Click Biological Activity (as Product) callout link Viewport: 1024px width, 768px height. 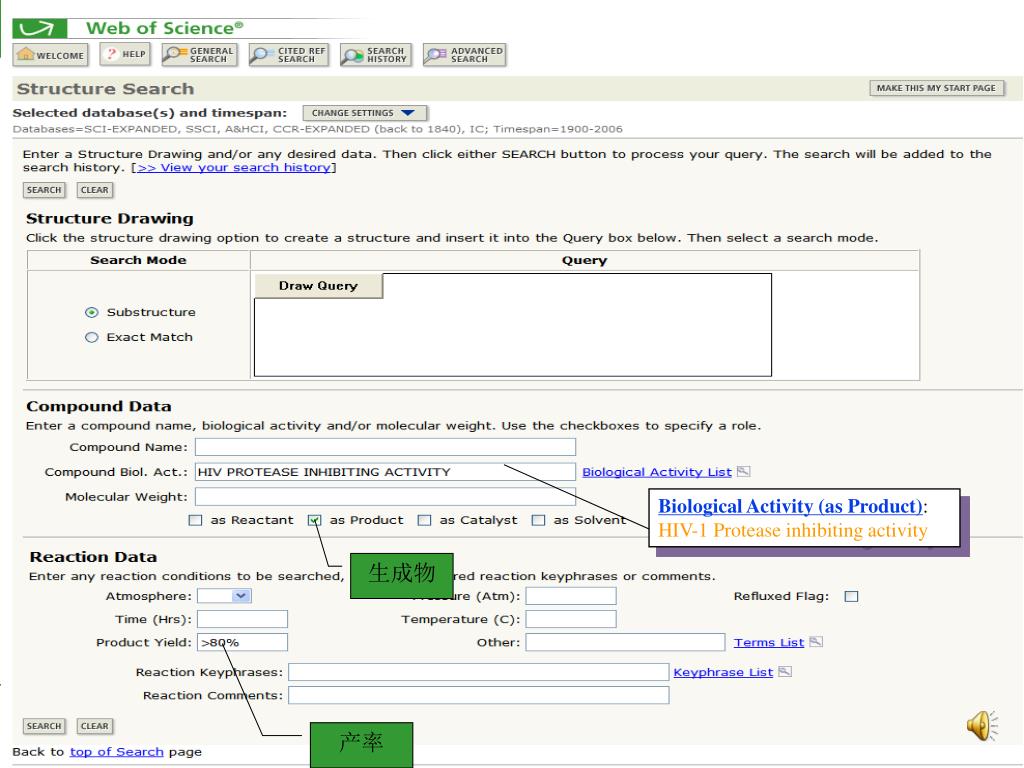click(x=790, y=506)
